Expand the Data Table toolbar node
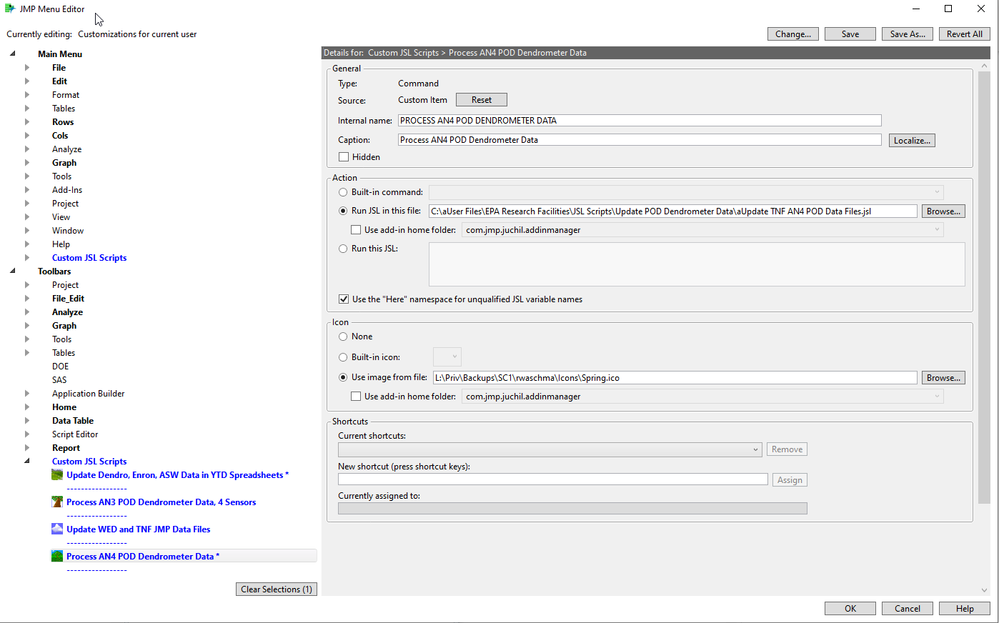The height and width of the screenshot is (623, 999). click(27, 420)
